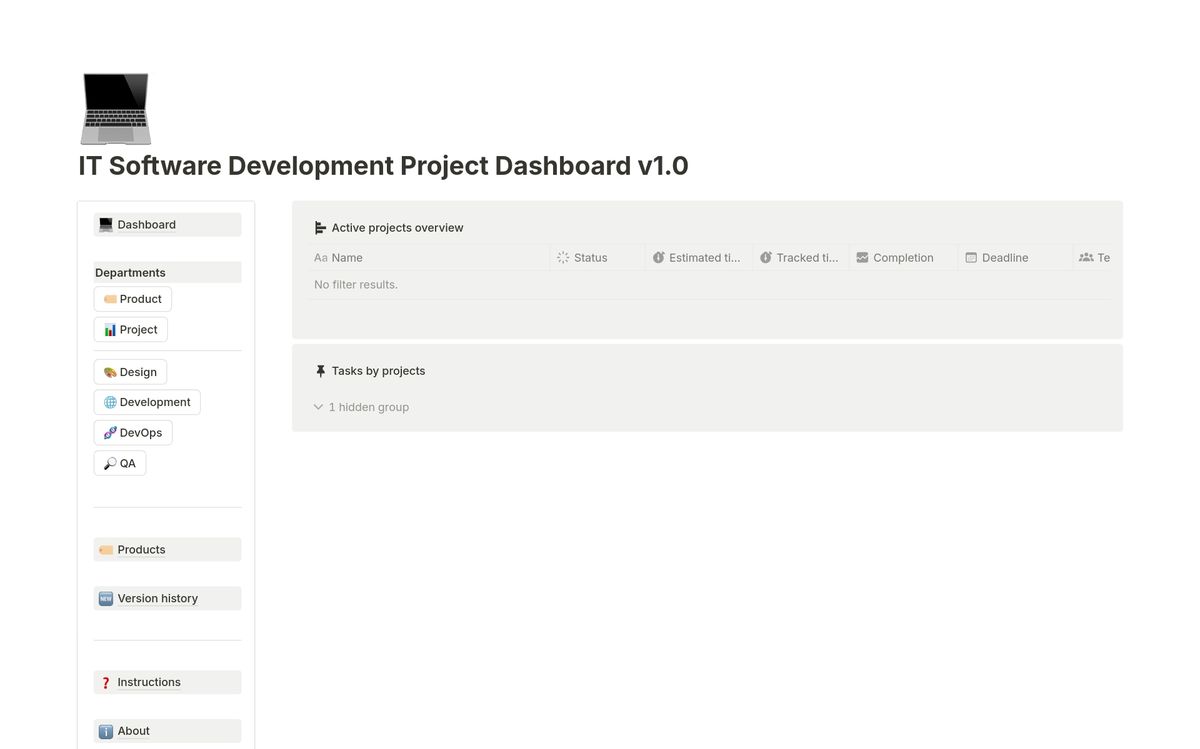Click the Estimated time column clock icon
The width and height of the screenshot is (1200, 749).
(658, 258)
